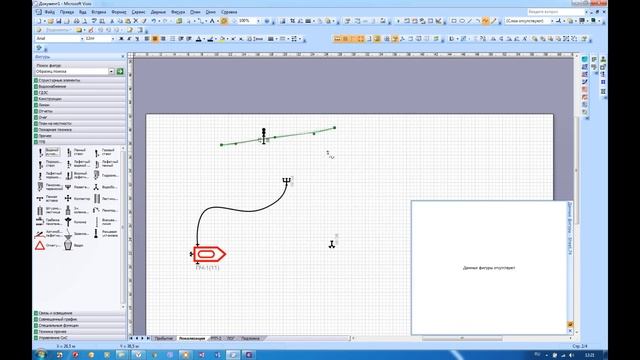Viewport: 640px width, 360px height.
Task: Click the fill color bucket button
Action: coord(222,39)
